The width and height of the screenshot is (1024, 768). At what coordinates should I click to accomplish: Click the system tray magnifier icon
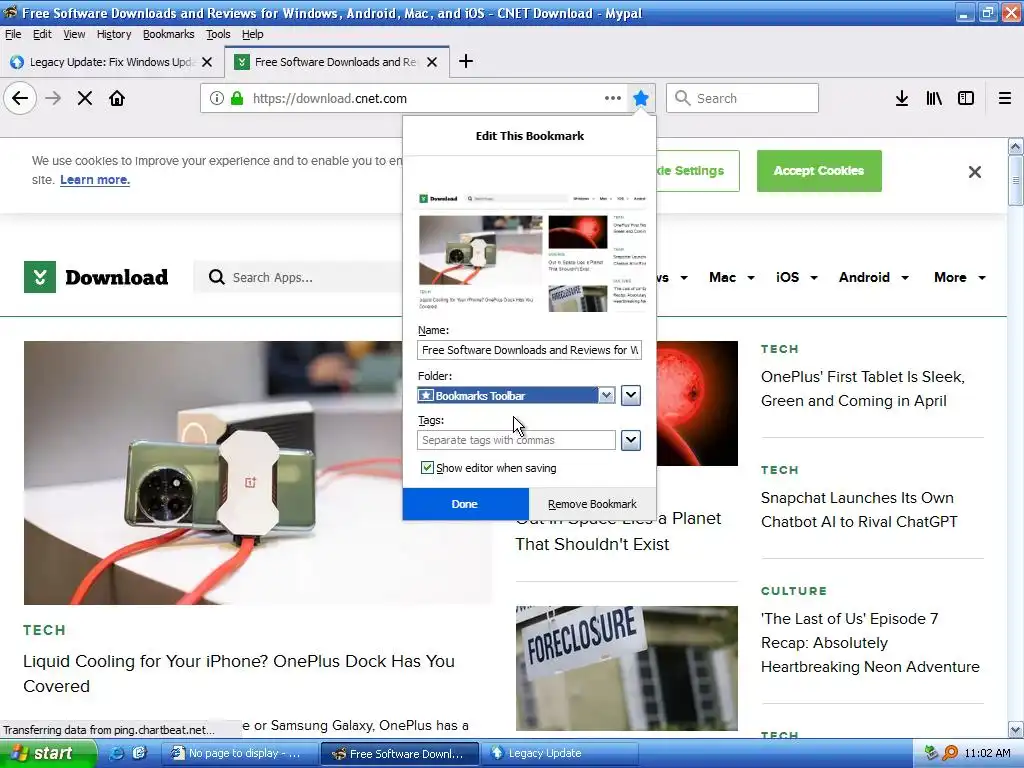tap(950, 753)
